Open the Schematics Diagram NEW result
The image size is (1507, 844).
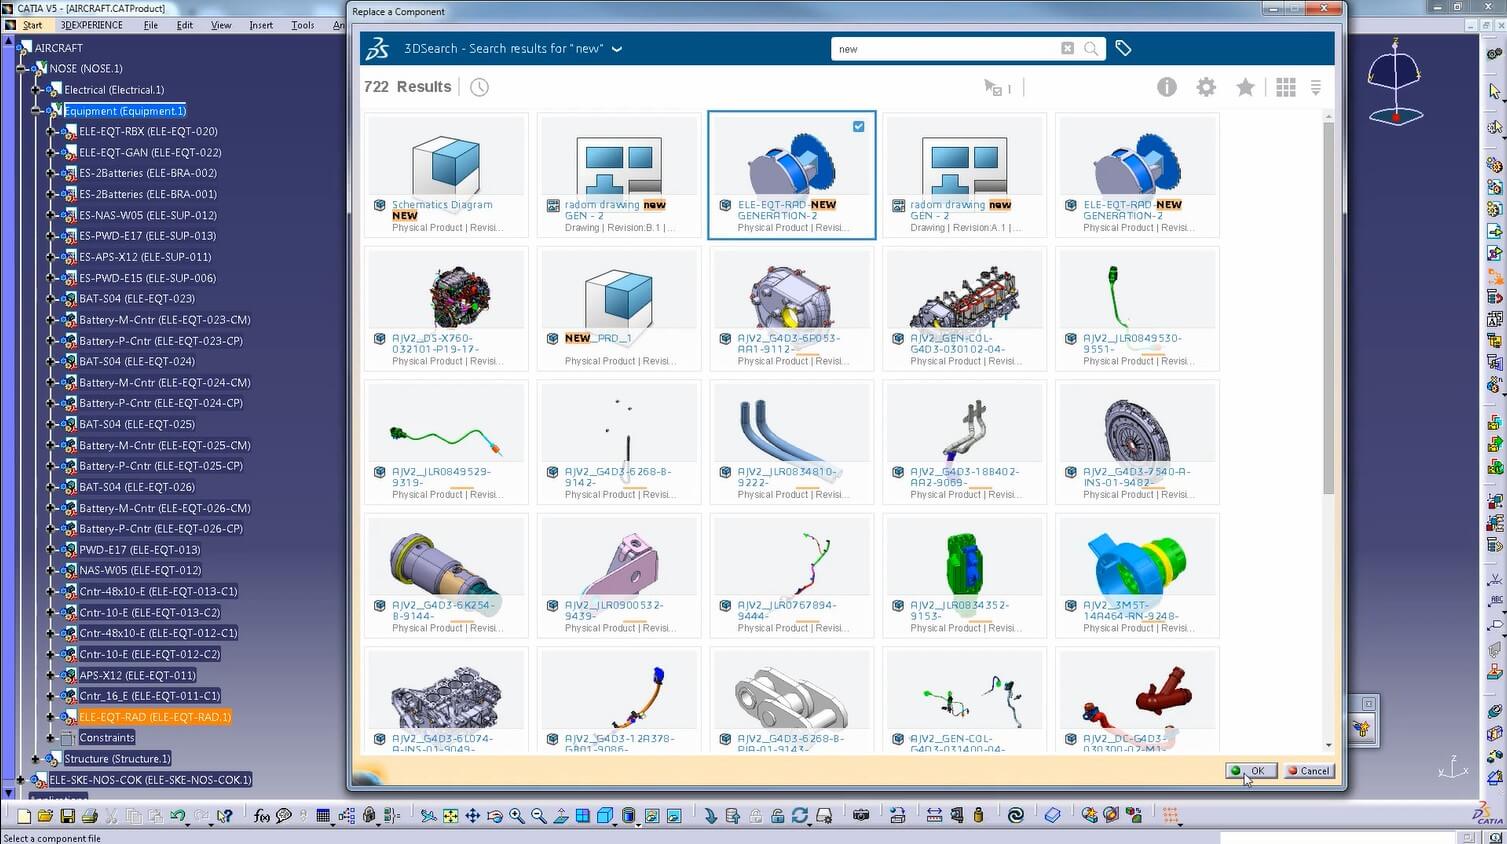point(442,210)
